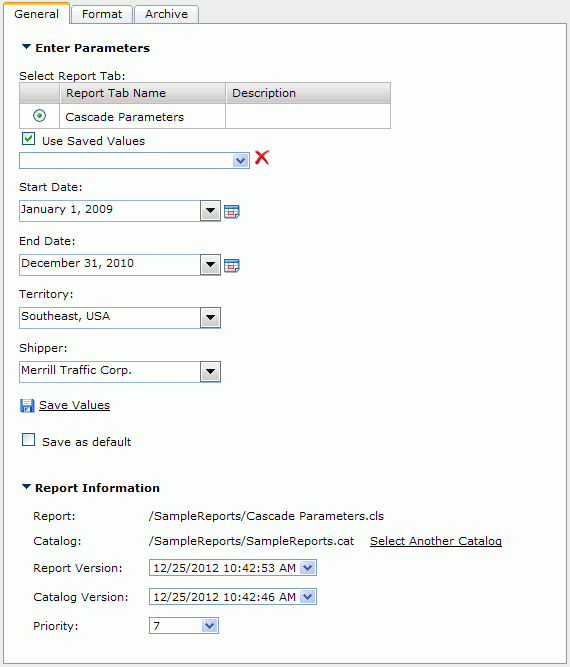
Task: Open the Territory dropdown showing Southeast, USA
Action: pos(120,318)
